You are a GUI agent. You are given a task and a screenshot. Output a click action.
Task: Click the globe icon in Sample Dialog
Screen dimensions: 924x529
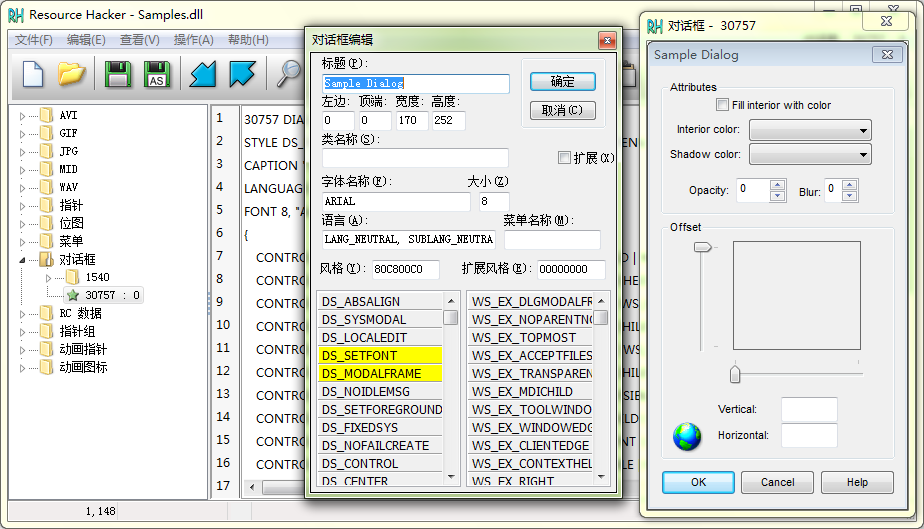688,436
